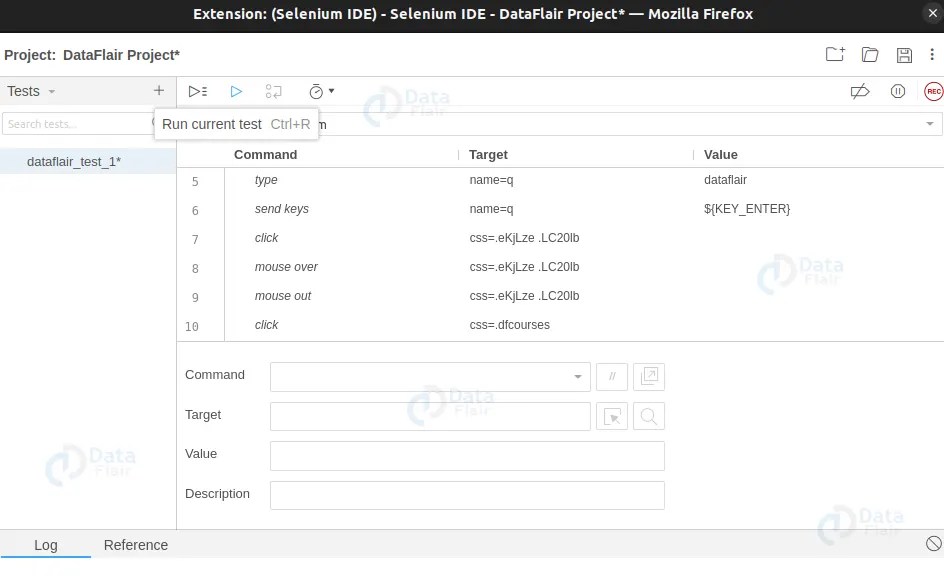The image size is (944, 579).
Task: Open the target search magnifier icon
Action: 649,416
